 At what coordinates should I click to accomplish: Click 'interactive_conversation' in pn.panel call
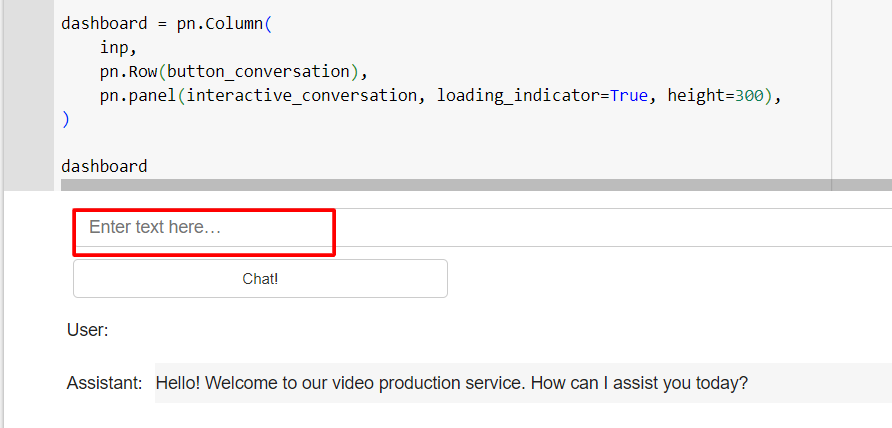[x=302, y=96]
